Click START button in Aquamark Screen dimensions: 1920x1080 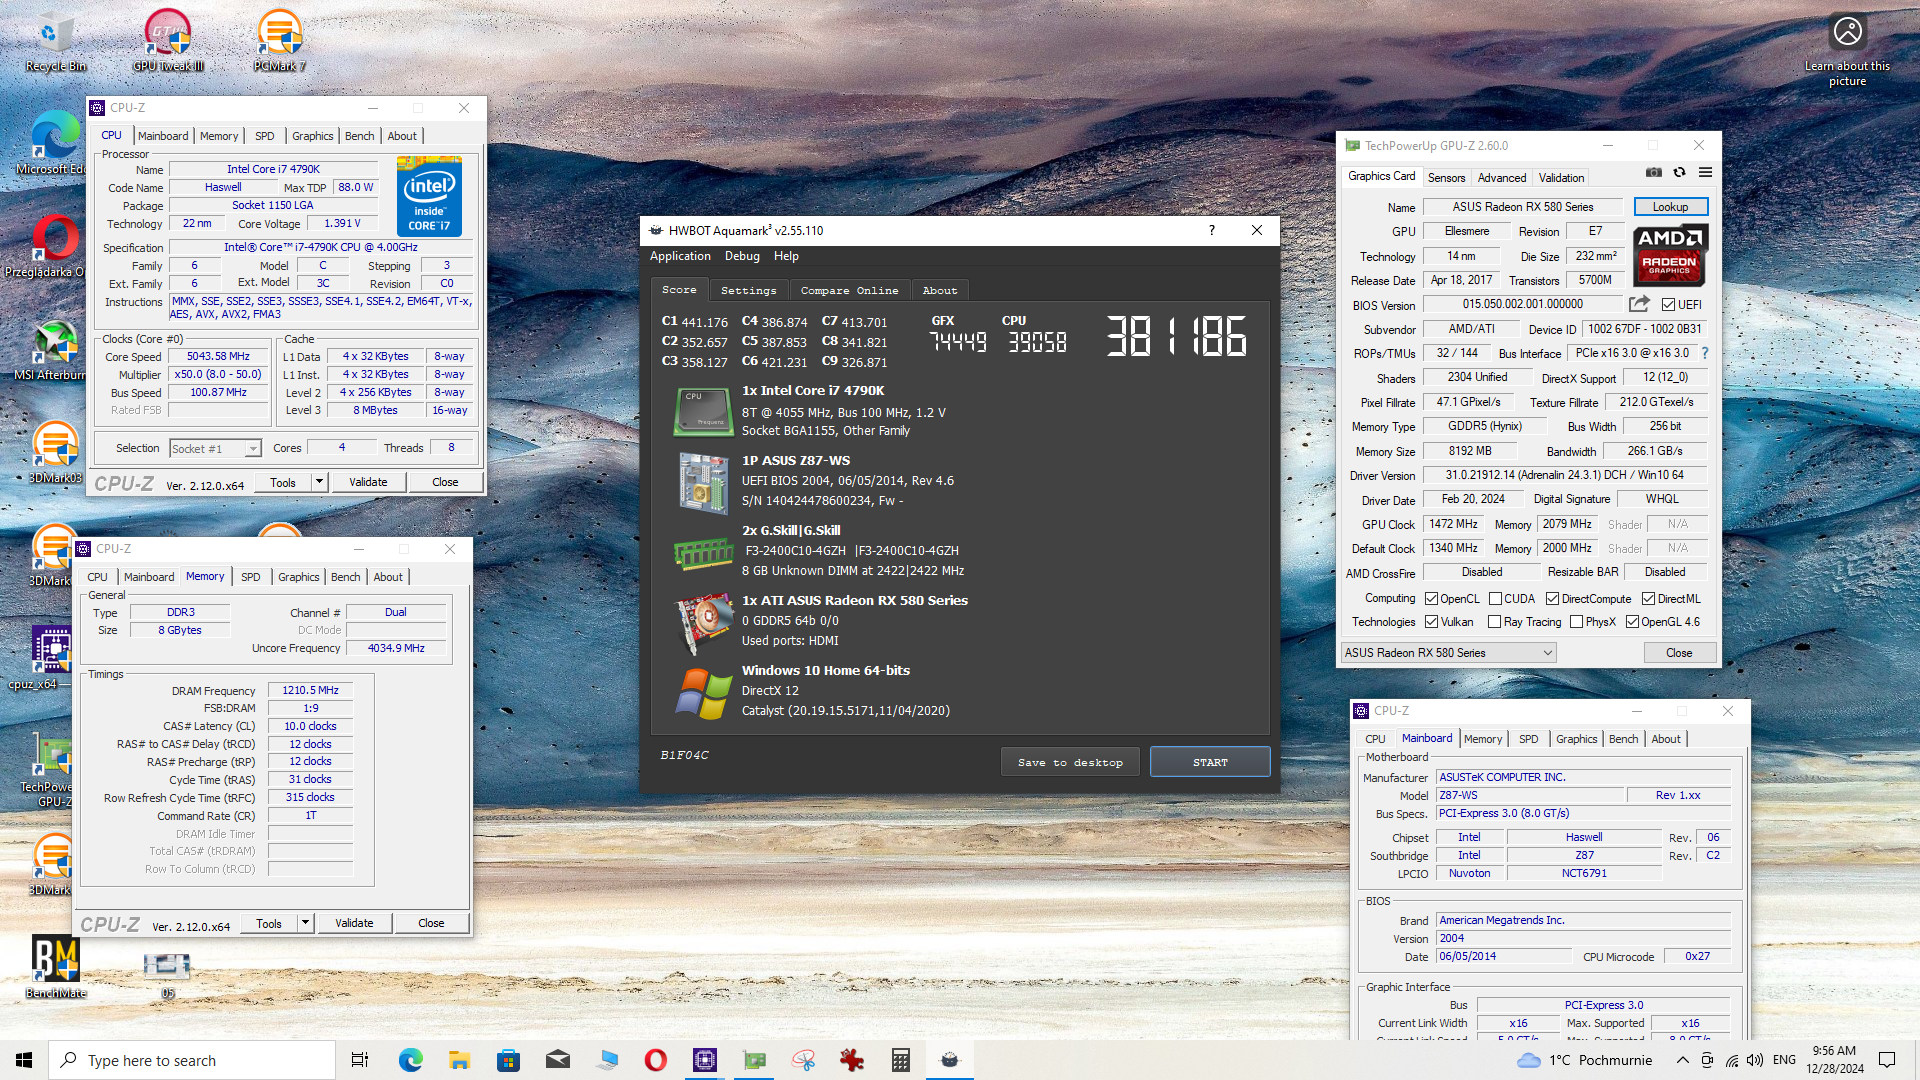(1210, 762)
